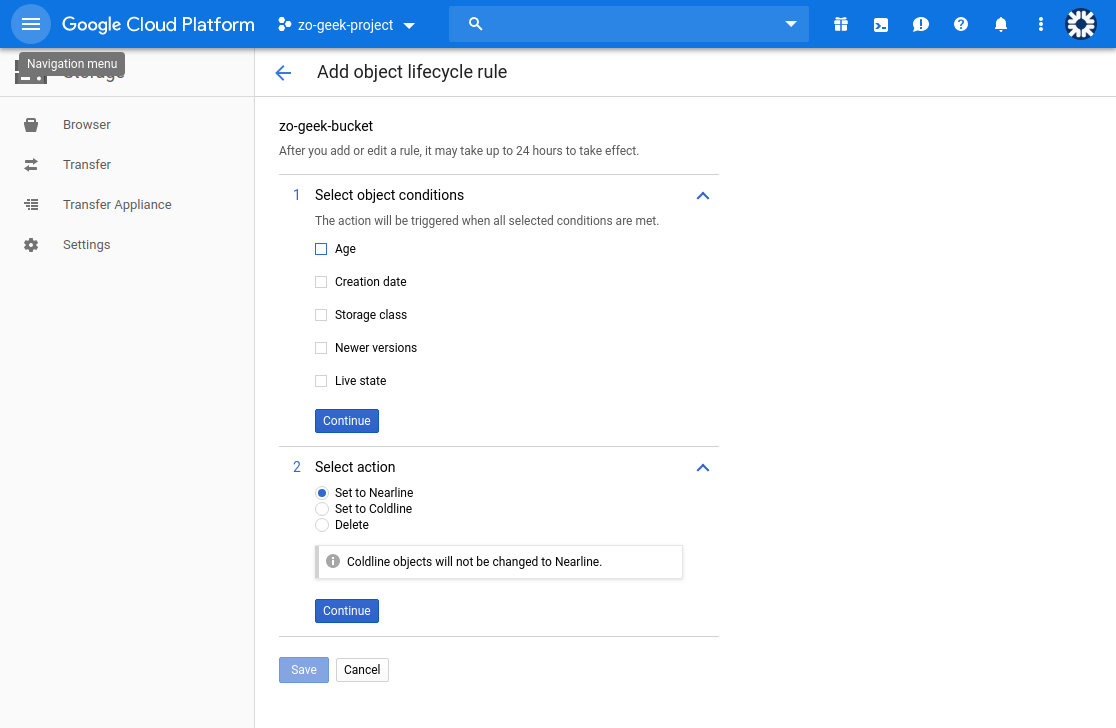The height and width of the screenshot is (728, 1116).
Task: Click the Cancel button
Action: point(362,670)
